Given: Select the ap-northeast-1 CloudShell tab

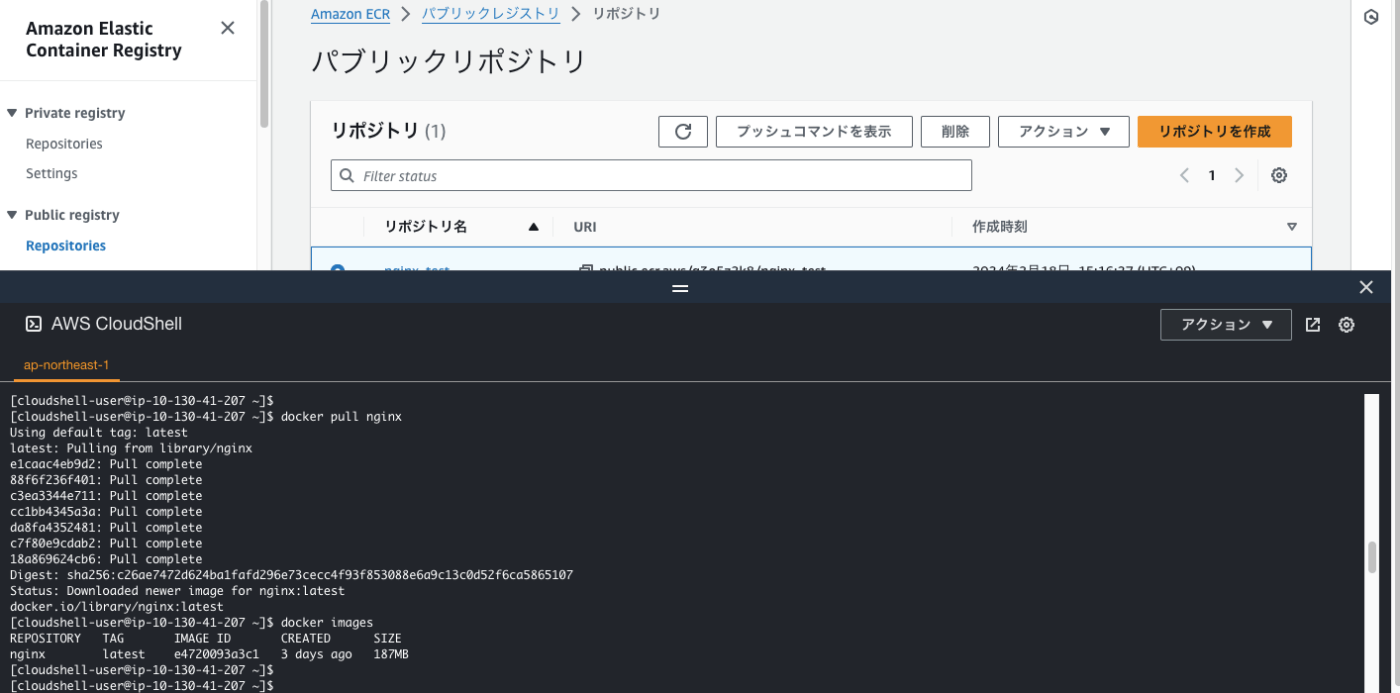Looking at the screenshot, I should [66, 365].
